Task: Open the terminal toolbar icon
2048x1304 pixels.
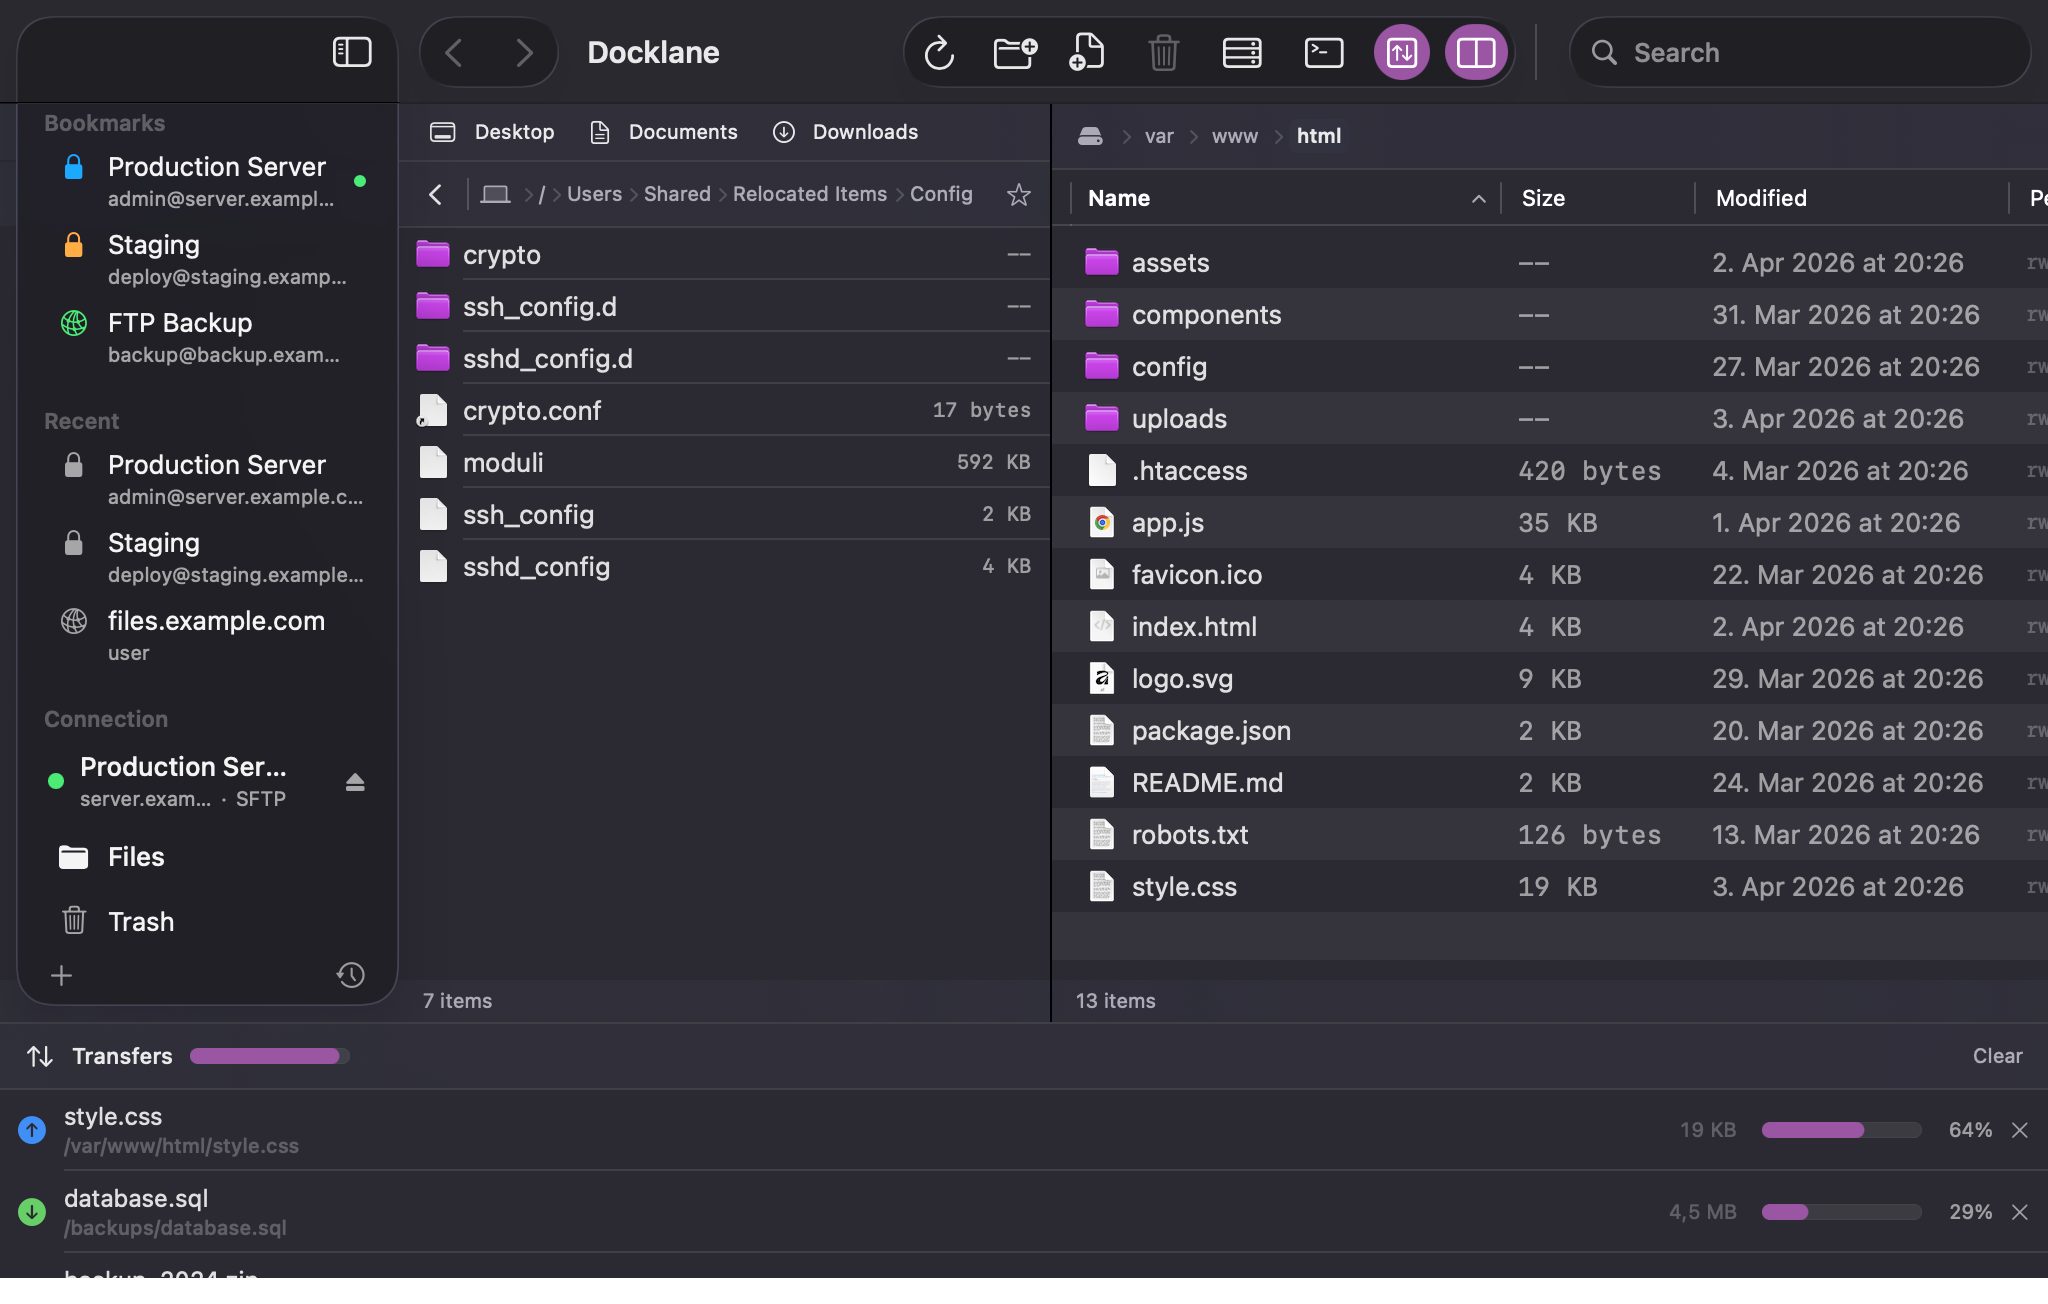Action: [1324, 52]
